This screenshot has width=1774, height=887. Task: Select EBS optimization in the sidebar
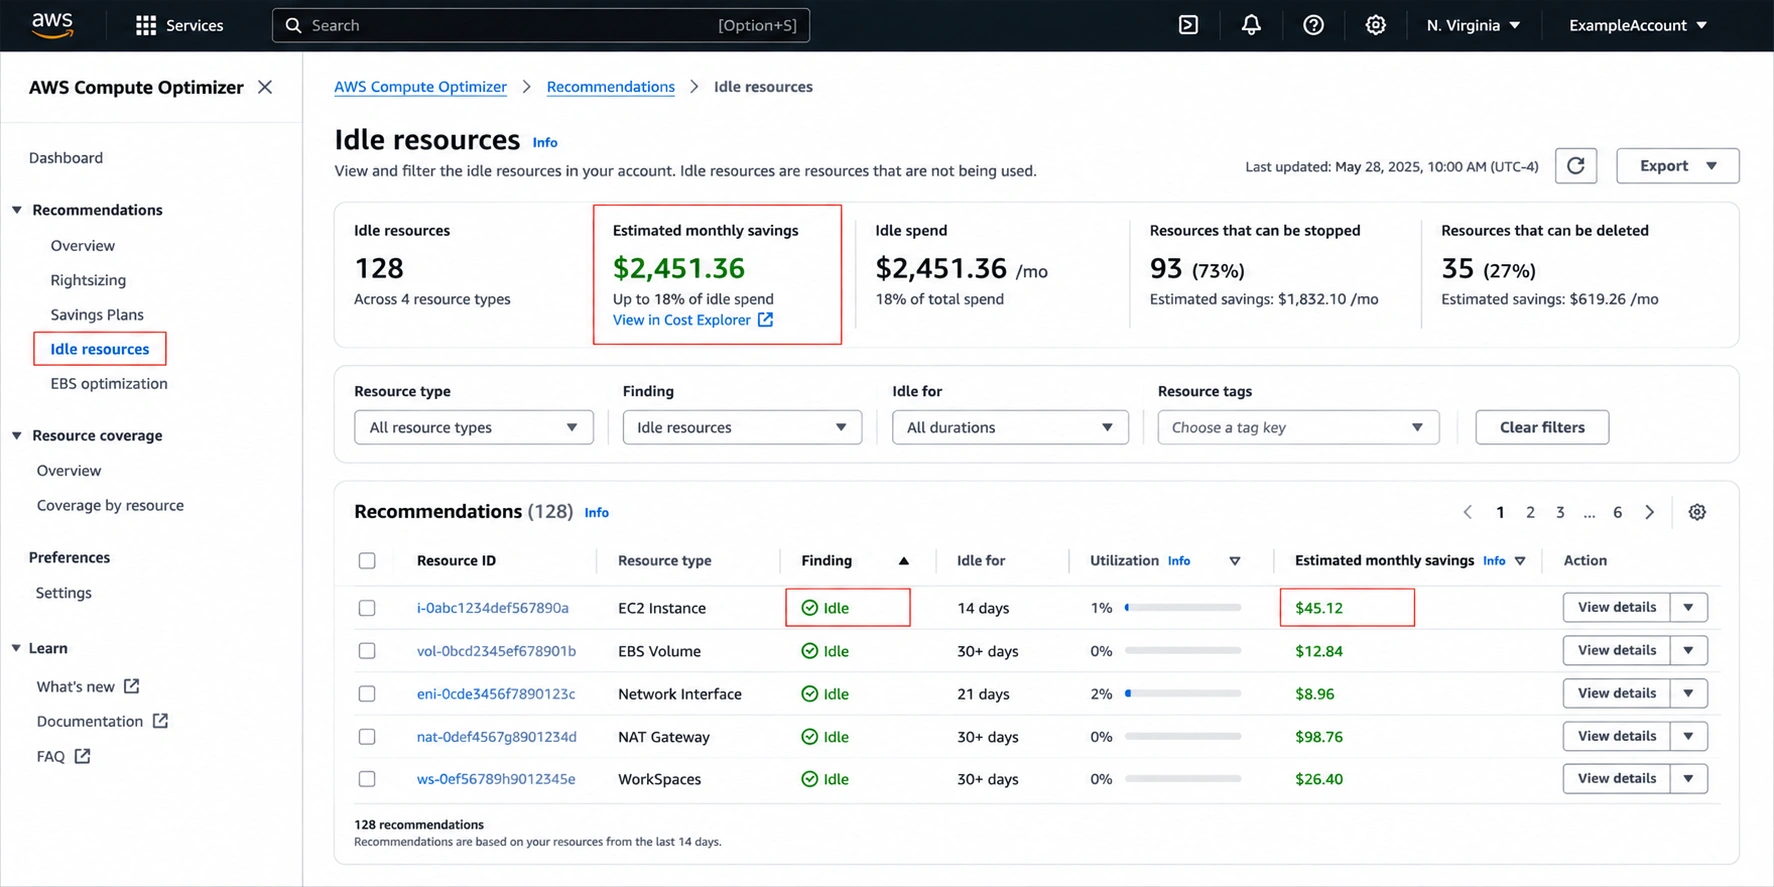tap(109, 384)
